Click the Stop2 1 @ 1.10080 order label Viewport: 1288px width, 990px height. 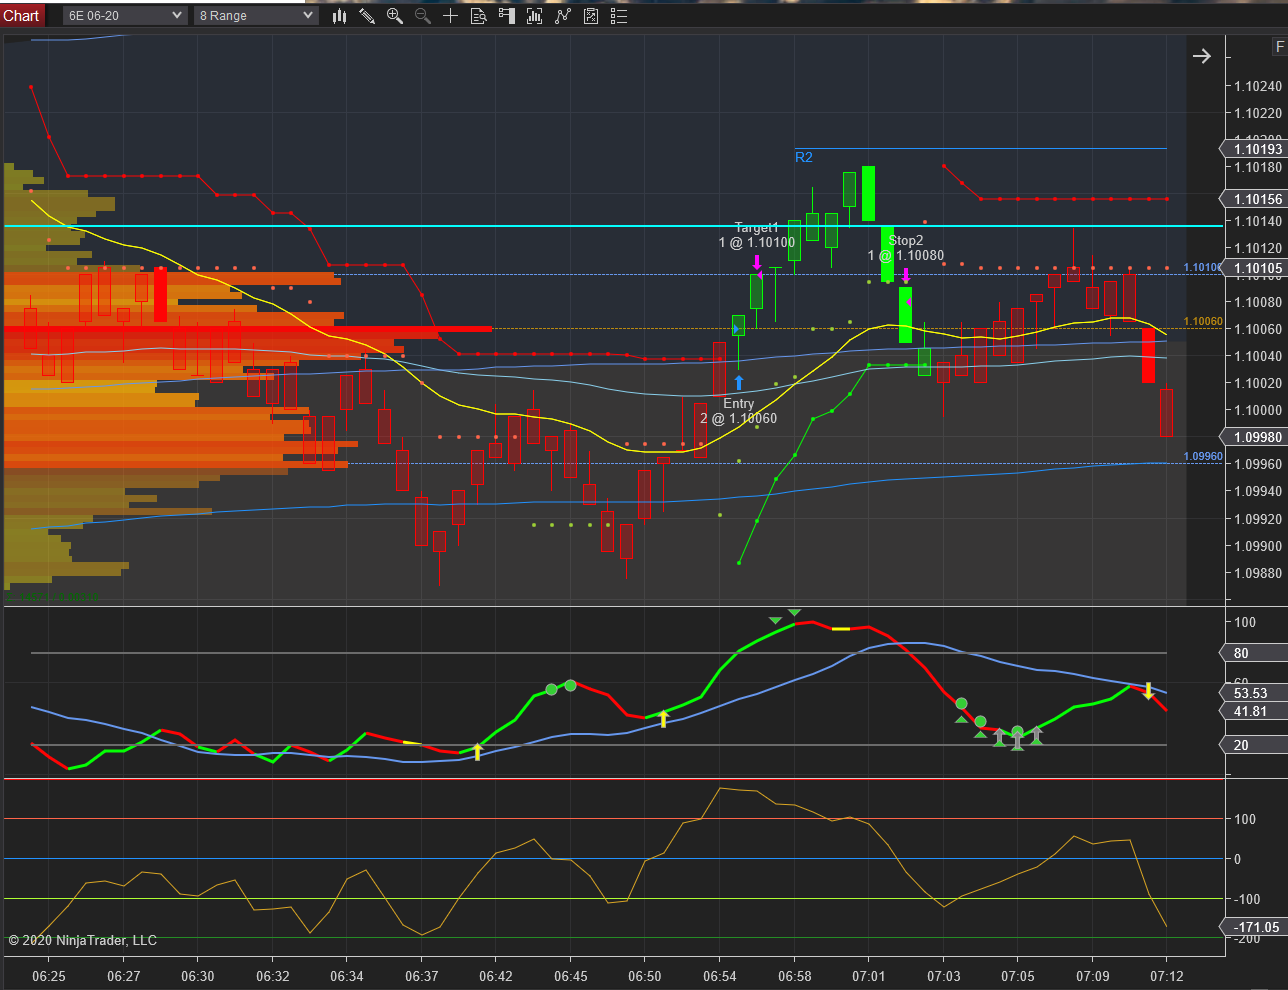pyautogui.click(x=906, y=248)
